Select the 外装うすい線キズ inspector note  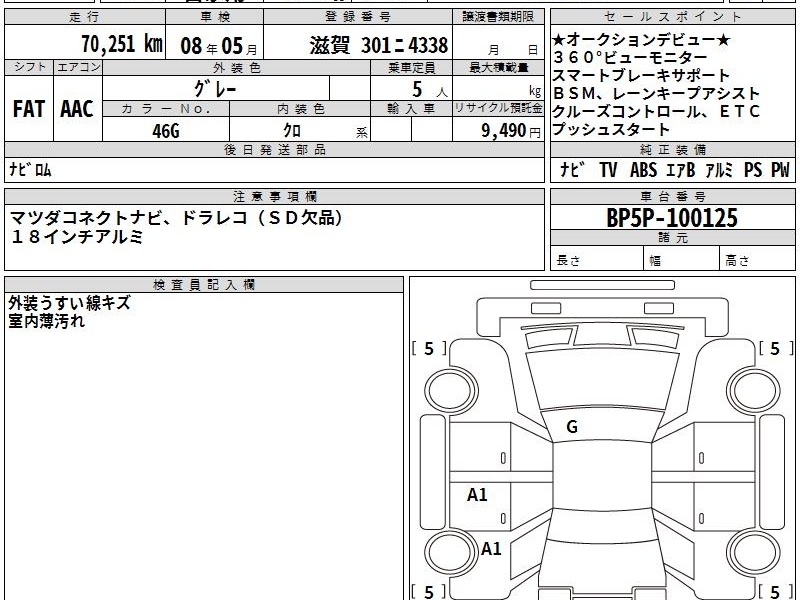69,303
